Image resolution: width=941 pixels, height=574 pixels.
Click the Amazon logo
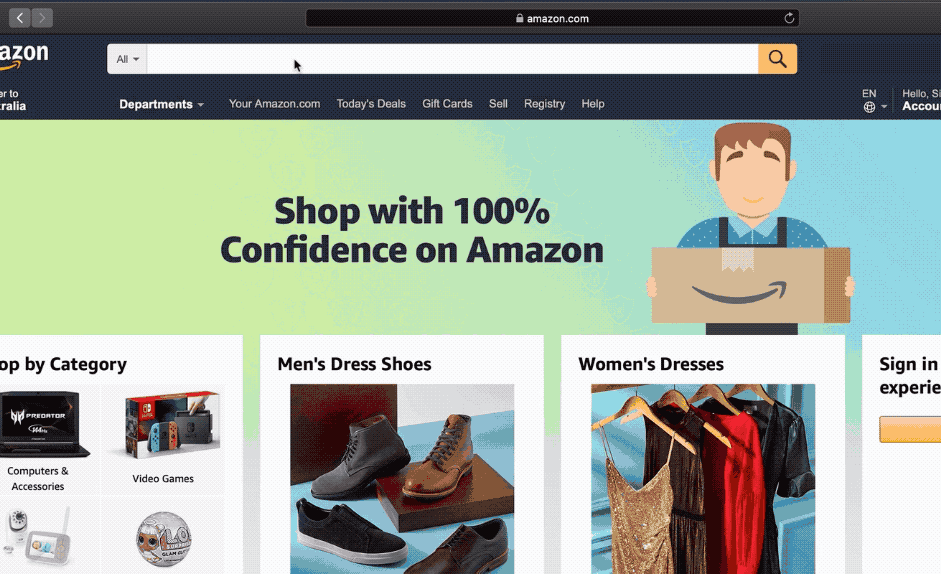point(24,57)
